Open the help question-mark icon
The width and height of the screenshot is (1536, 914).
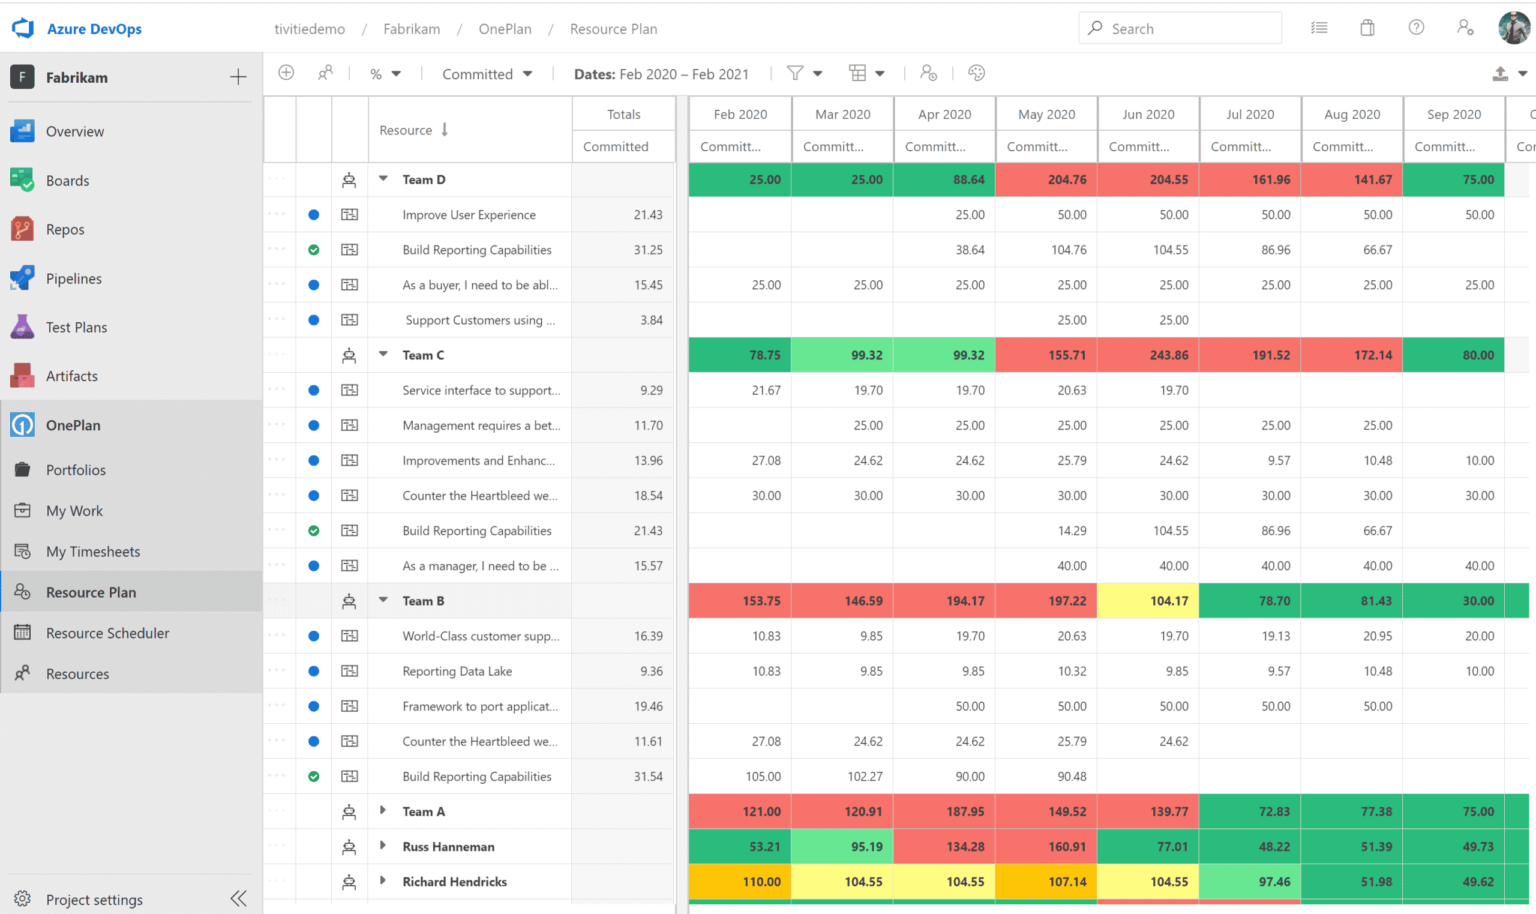pos(1416,28)
